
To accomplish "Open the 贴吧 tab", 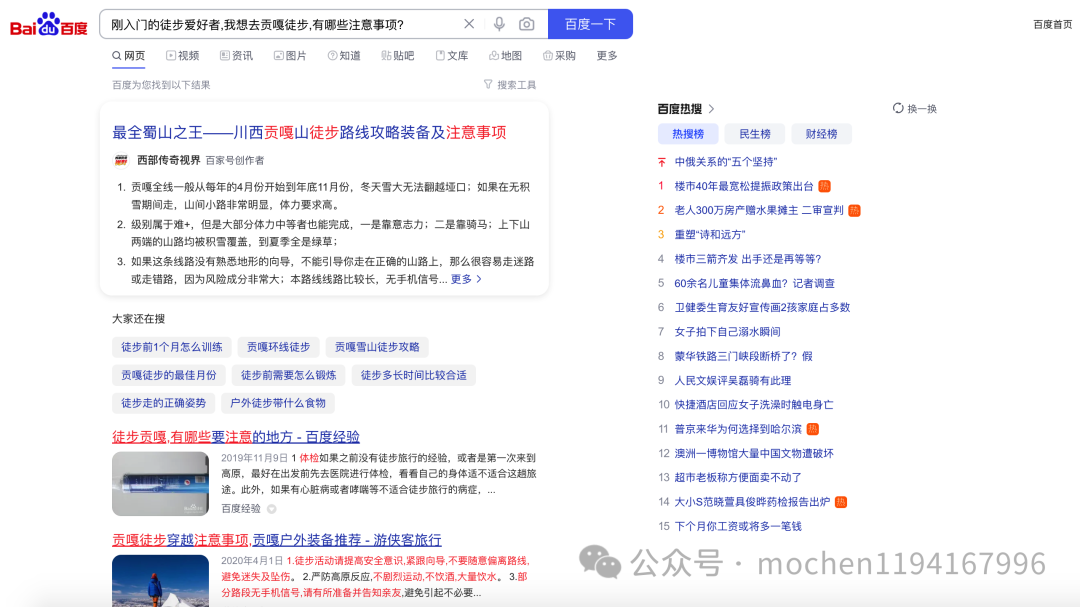I will [397, 56].
